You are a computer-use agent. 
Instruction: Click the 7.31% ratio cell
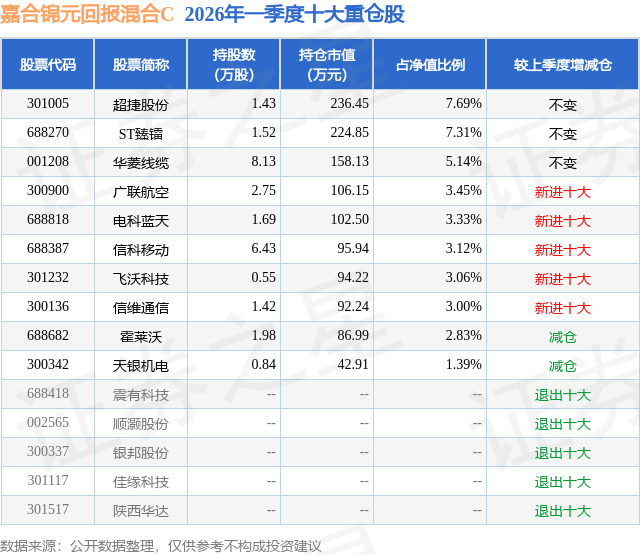pos(463,133)
